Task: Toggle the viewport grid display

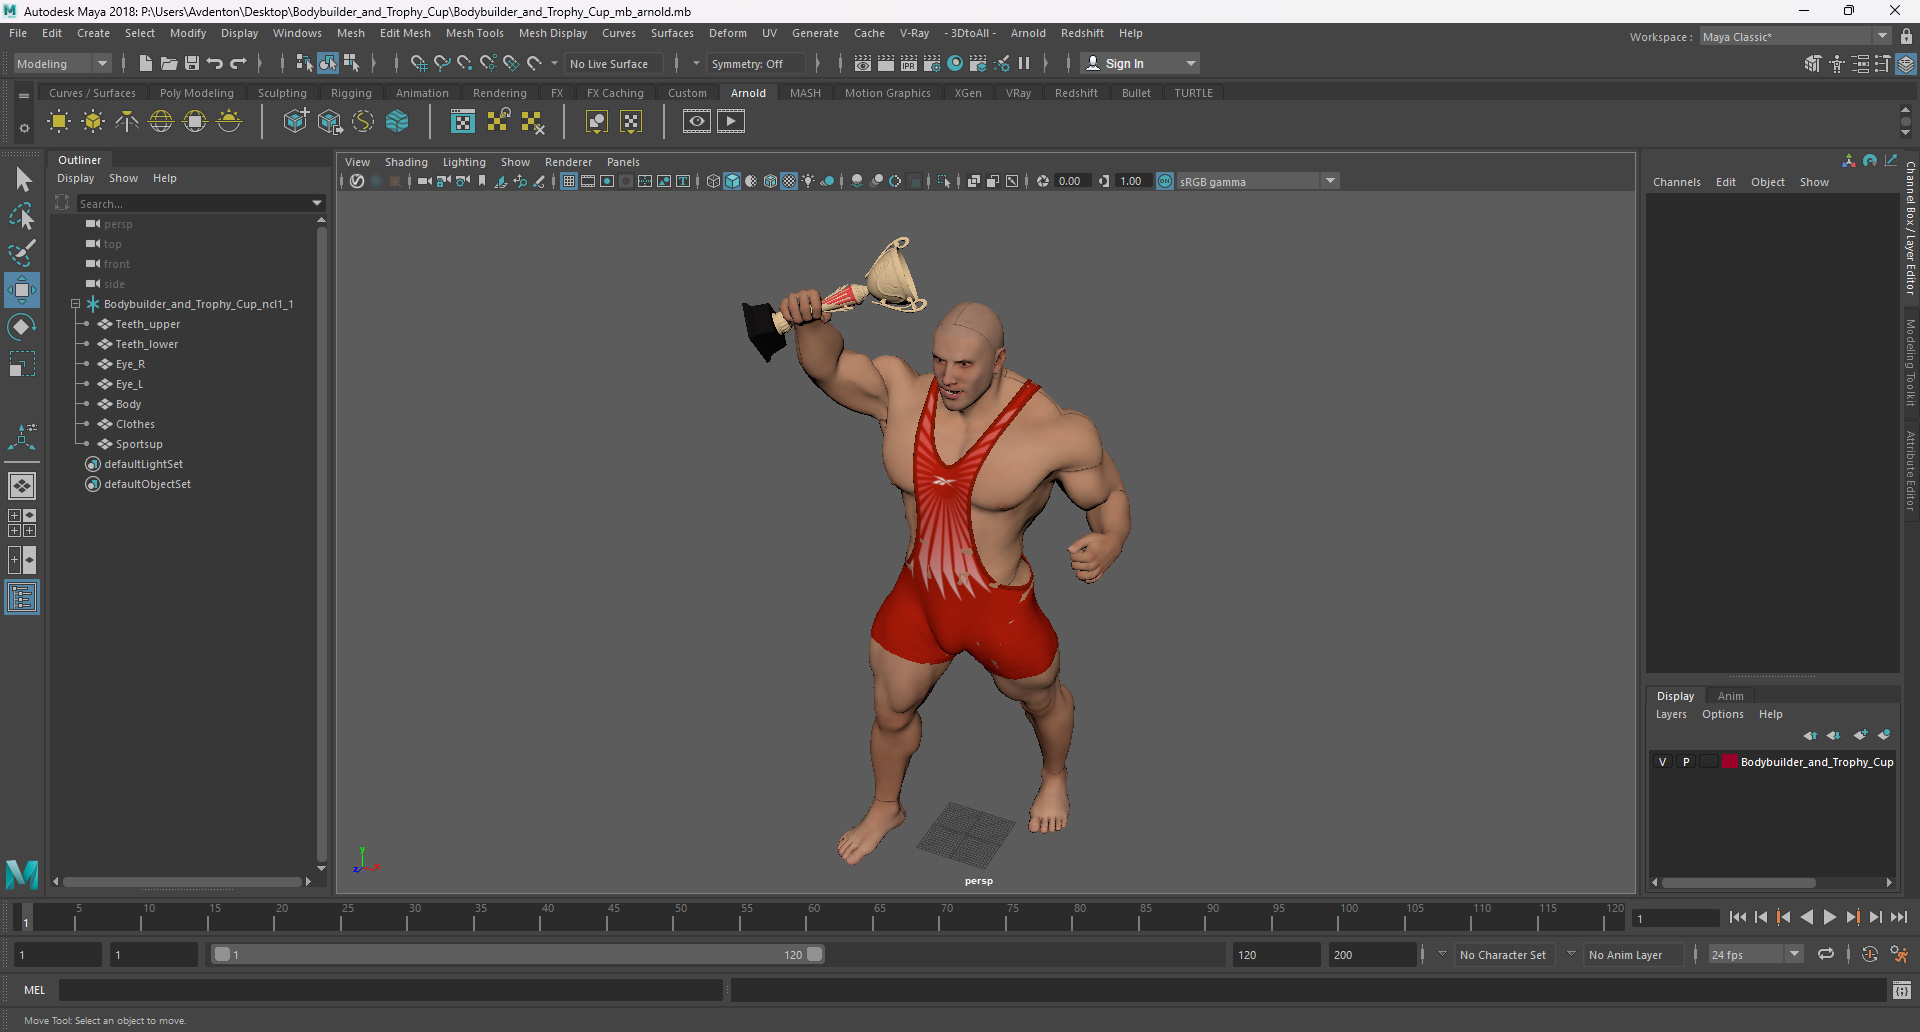Action: [569, 181]
